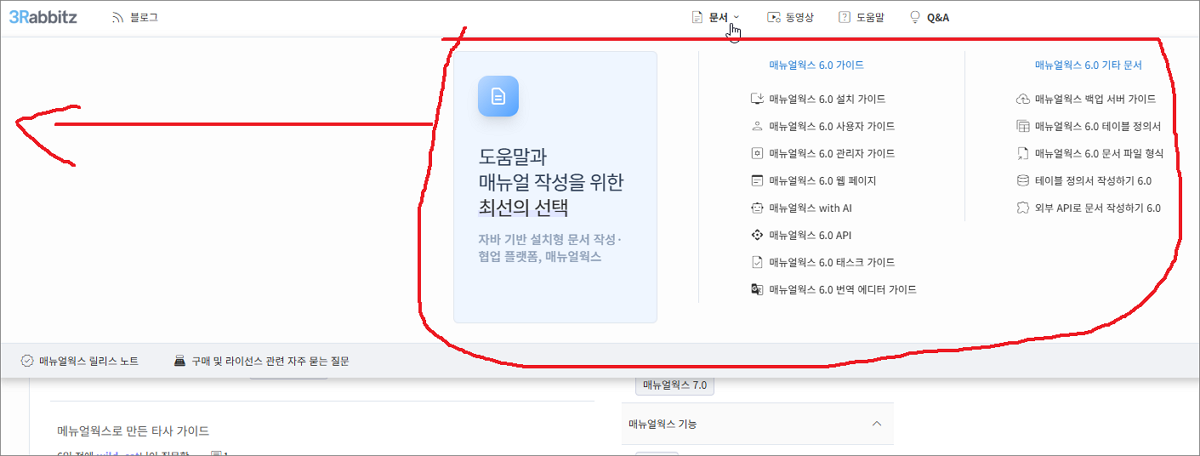1200x456 pixels.
Task: Click the 매뉴얼웍스 7.0 tag button
Action: 674,385
